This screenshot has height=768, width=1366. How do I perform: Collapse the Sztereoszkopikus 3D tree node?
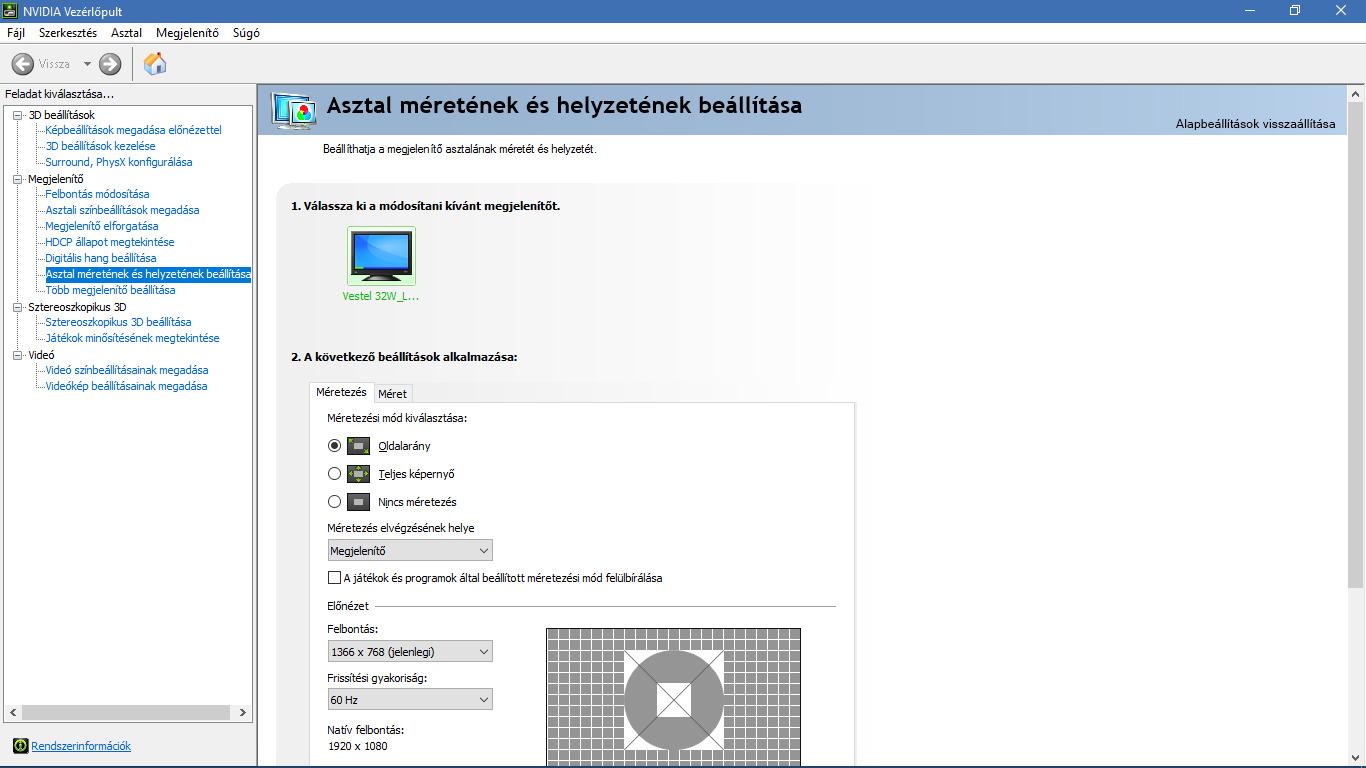coord(18,307)
